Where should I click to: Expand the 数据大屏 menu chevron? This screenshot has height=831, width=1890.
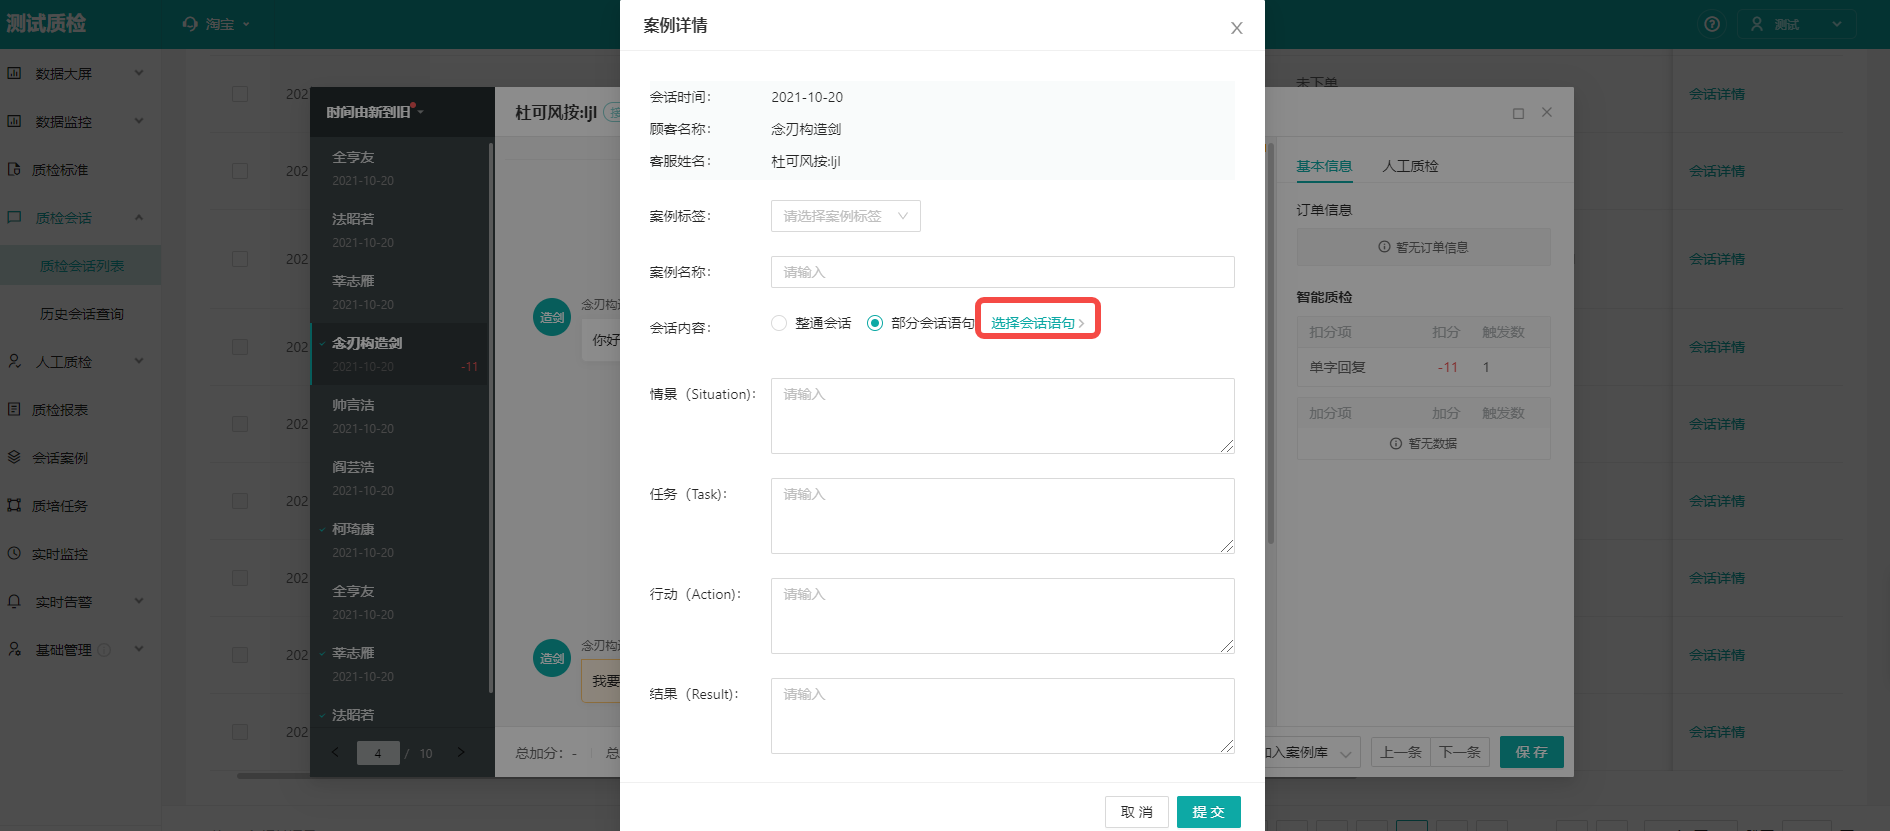139,73
